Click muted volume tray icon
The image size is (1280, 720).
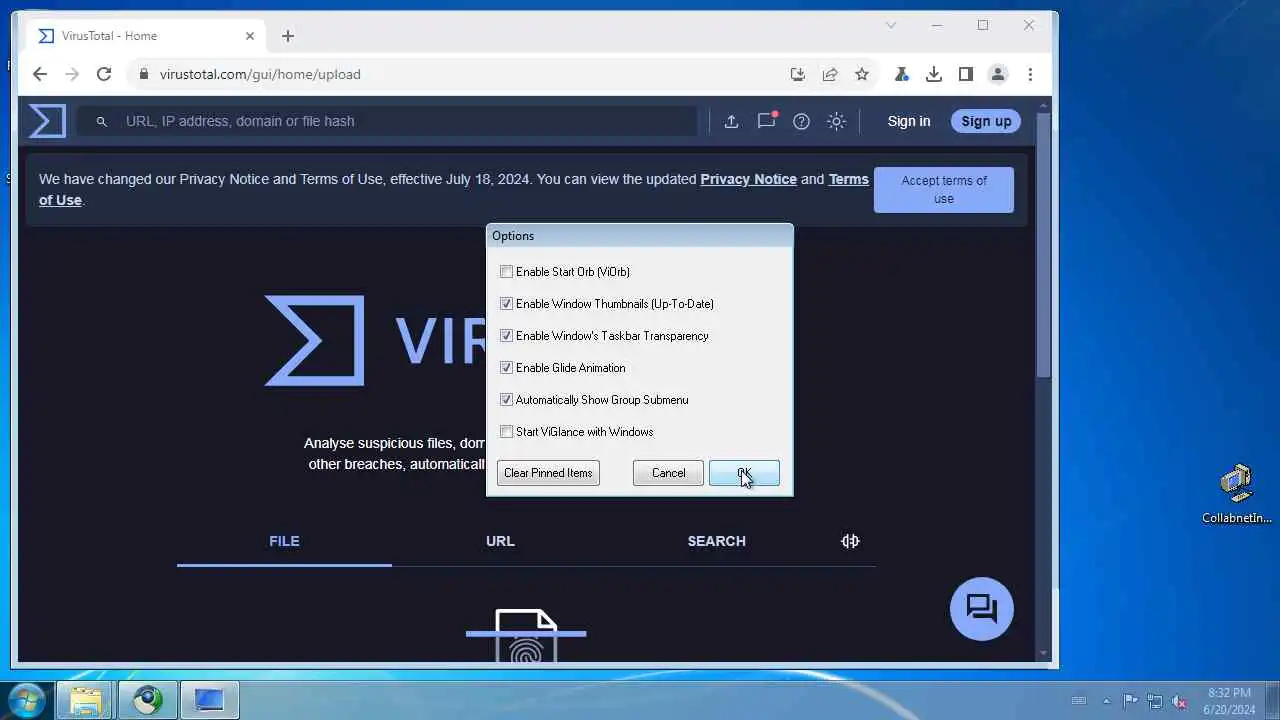coord(1180,701)
